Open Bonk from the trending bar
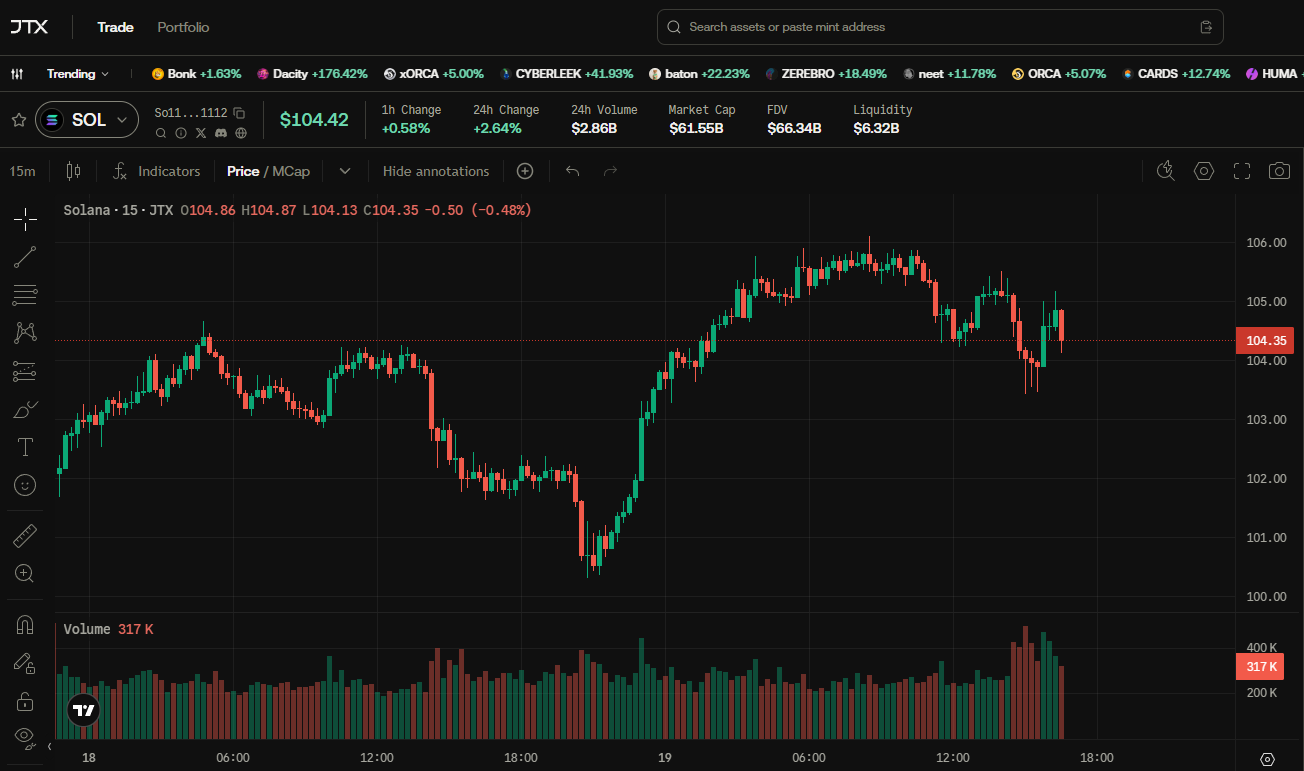The height and width of the screenshot is (771, 1304). tap(196, 74)
